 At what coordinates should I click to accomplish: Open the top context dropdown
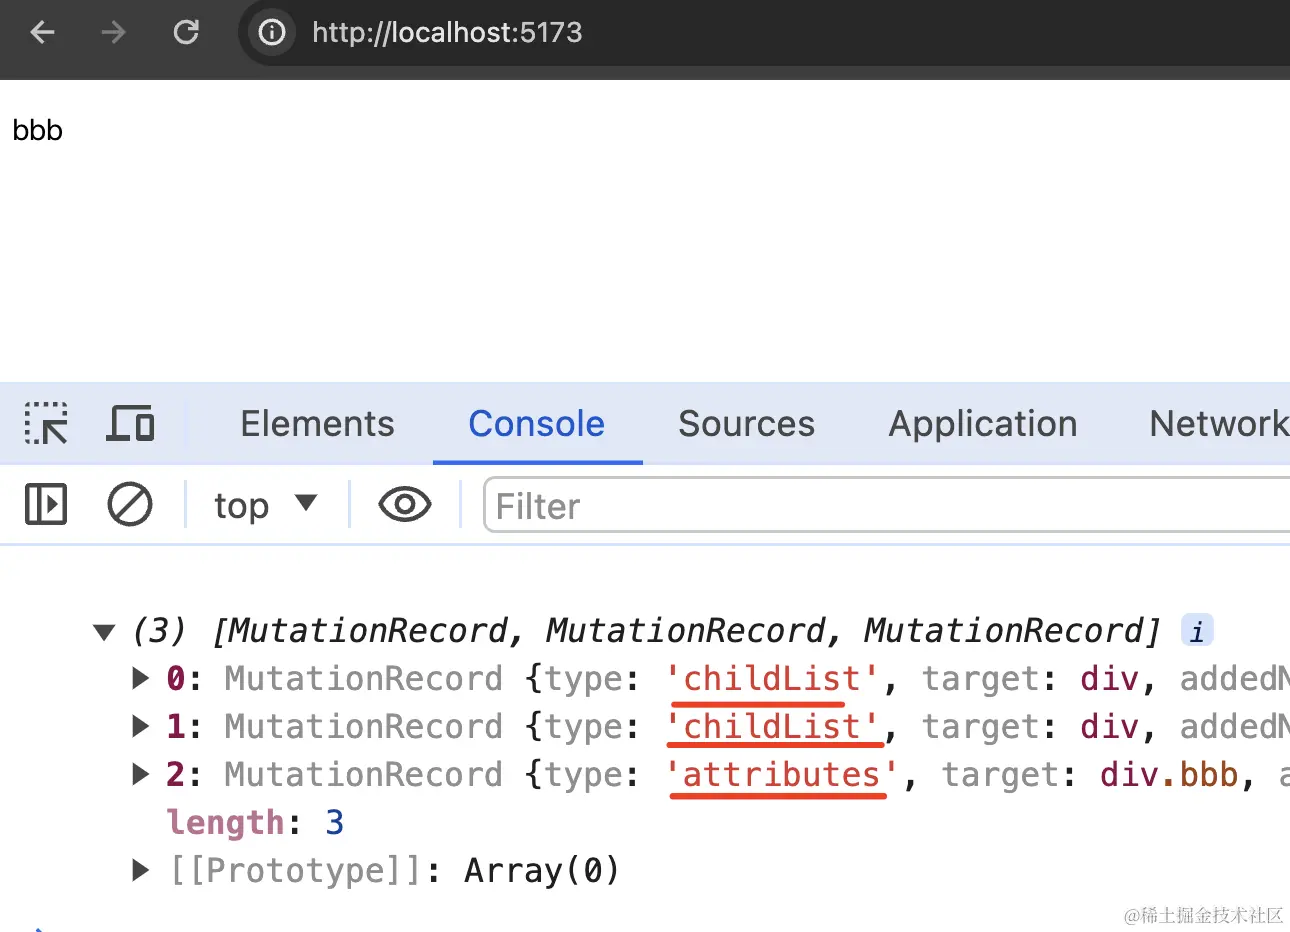(x=265, y=505)
